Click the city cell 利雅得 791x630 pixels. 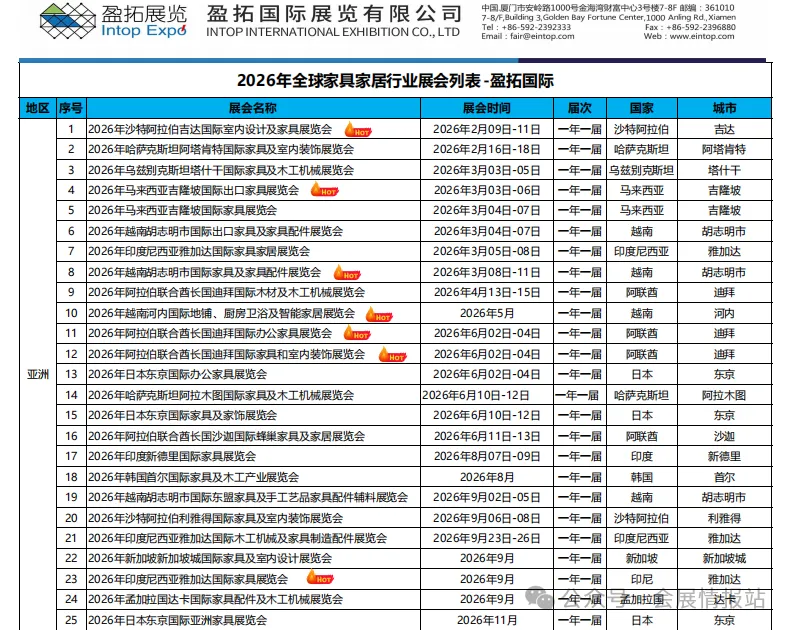(x=724, y=518)
